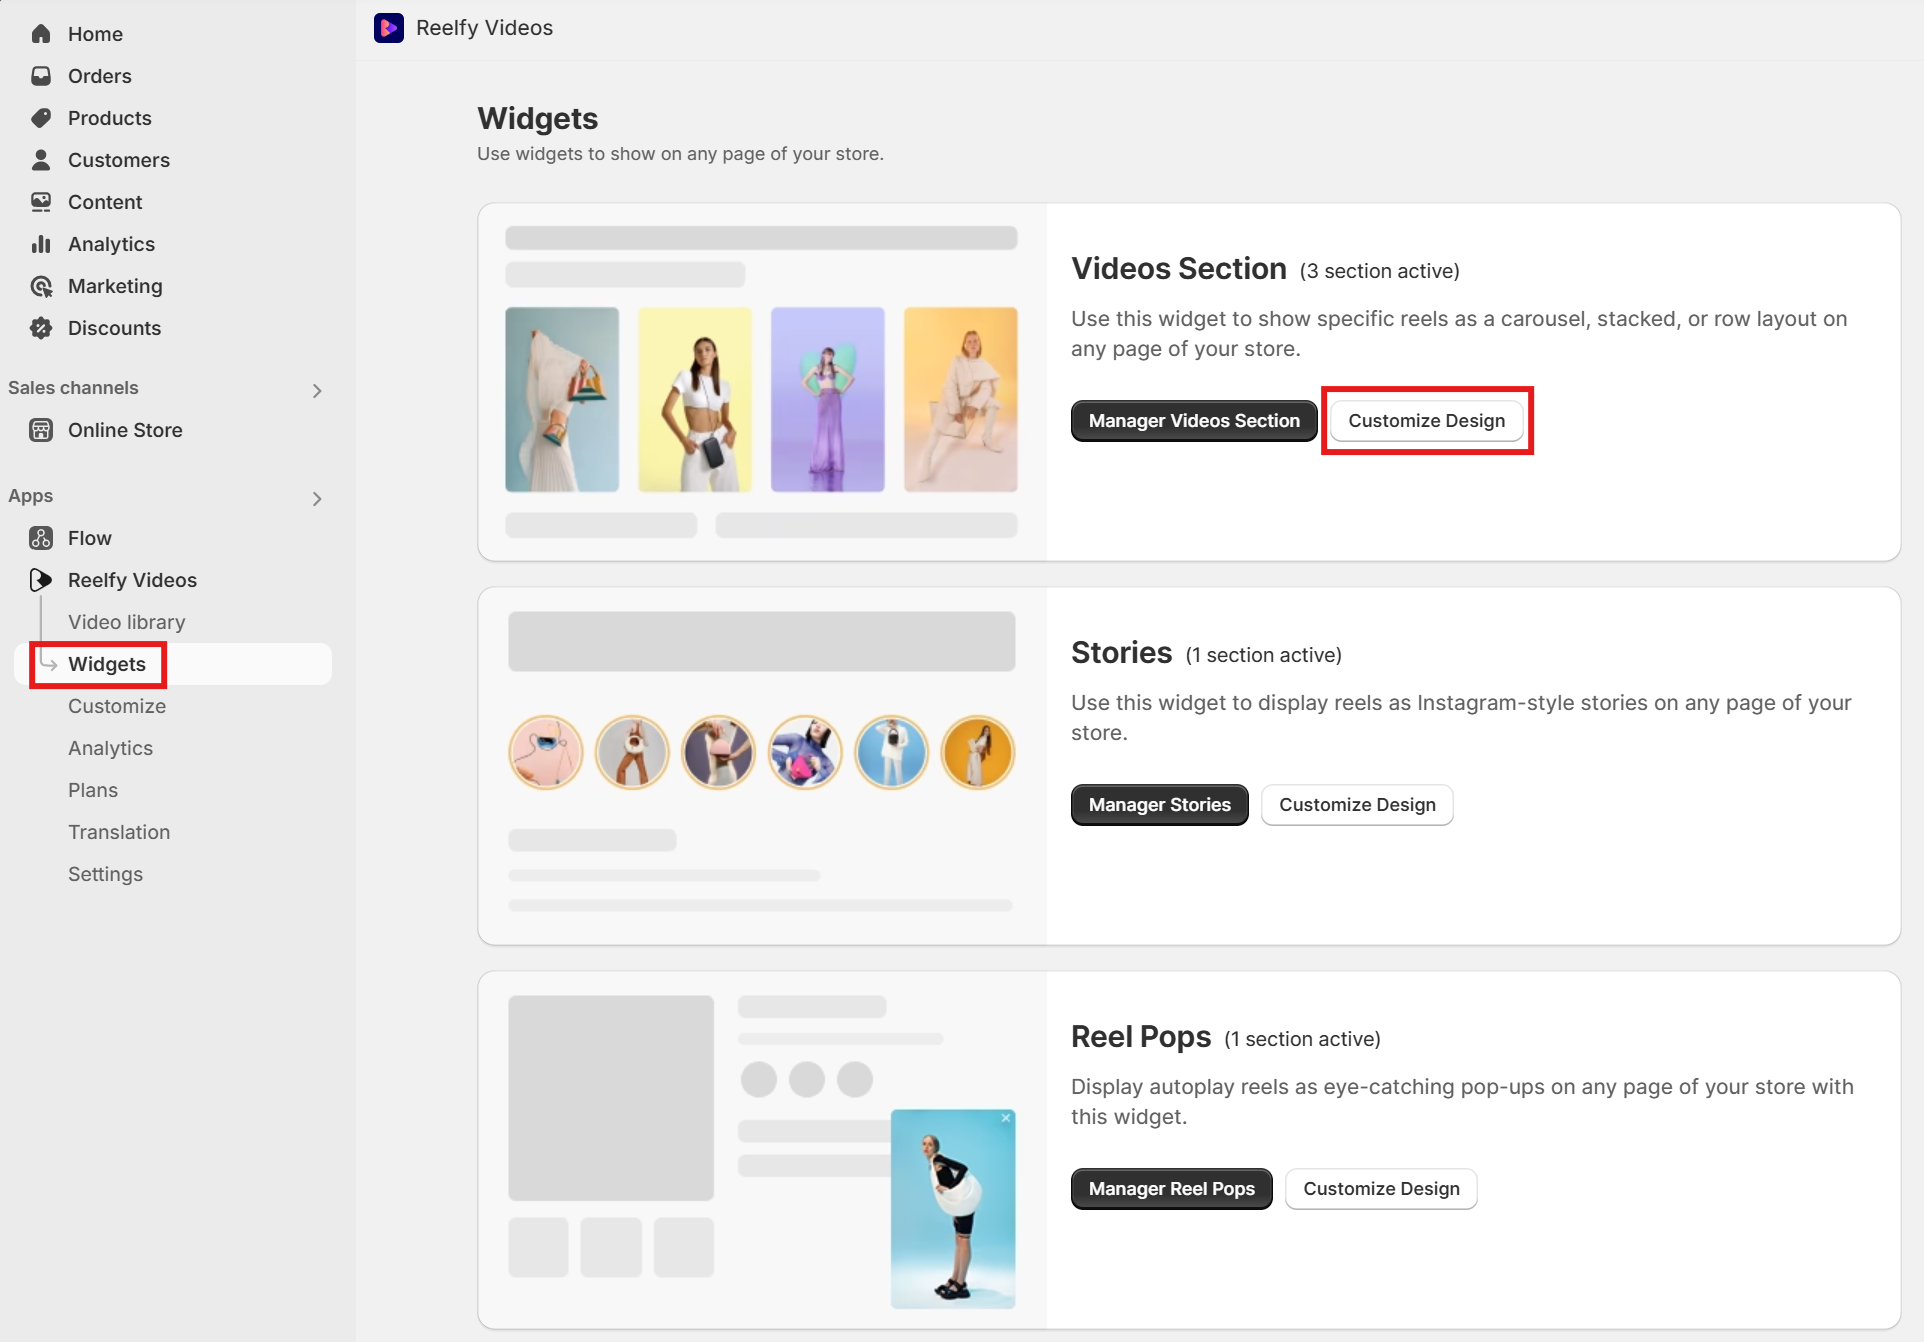The width and height of the screenshot is (1924, 1342).
Task: Open Reelfy Settings submenu item
Action: coord(105,874)
